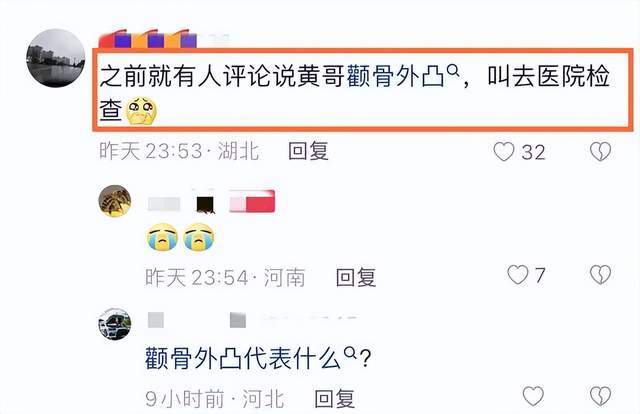
Task: Tap search icon after 颧骨外凸 in top comment
Action: tap(453, 71)
